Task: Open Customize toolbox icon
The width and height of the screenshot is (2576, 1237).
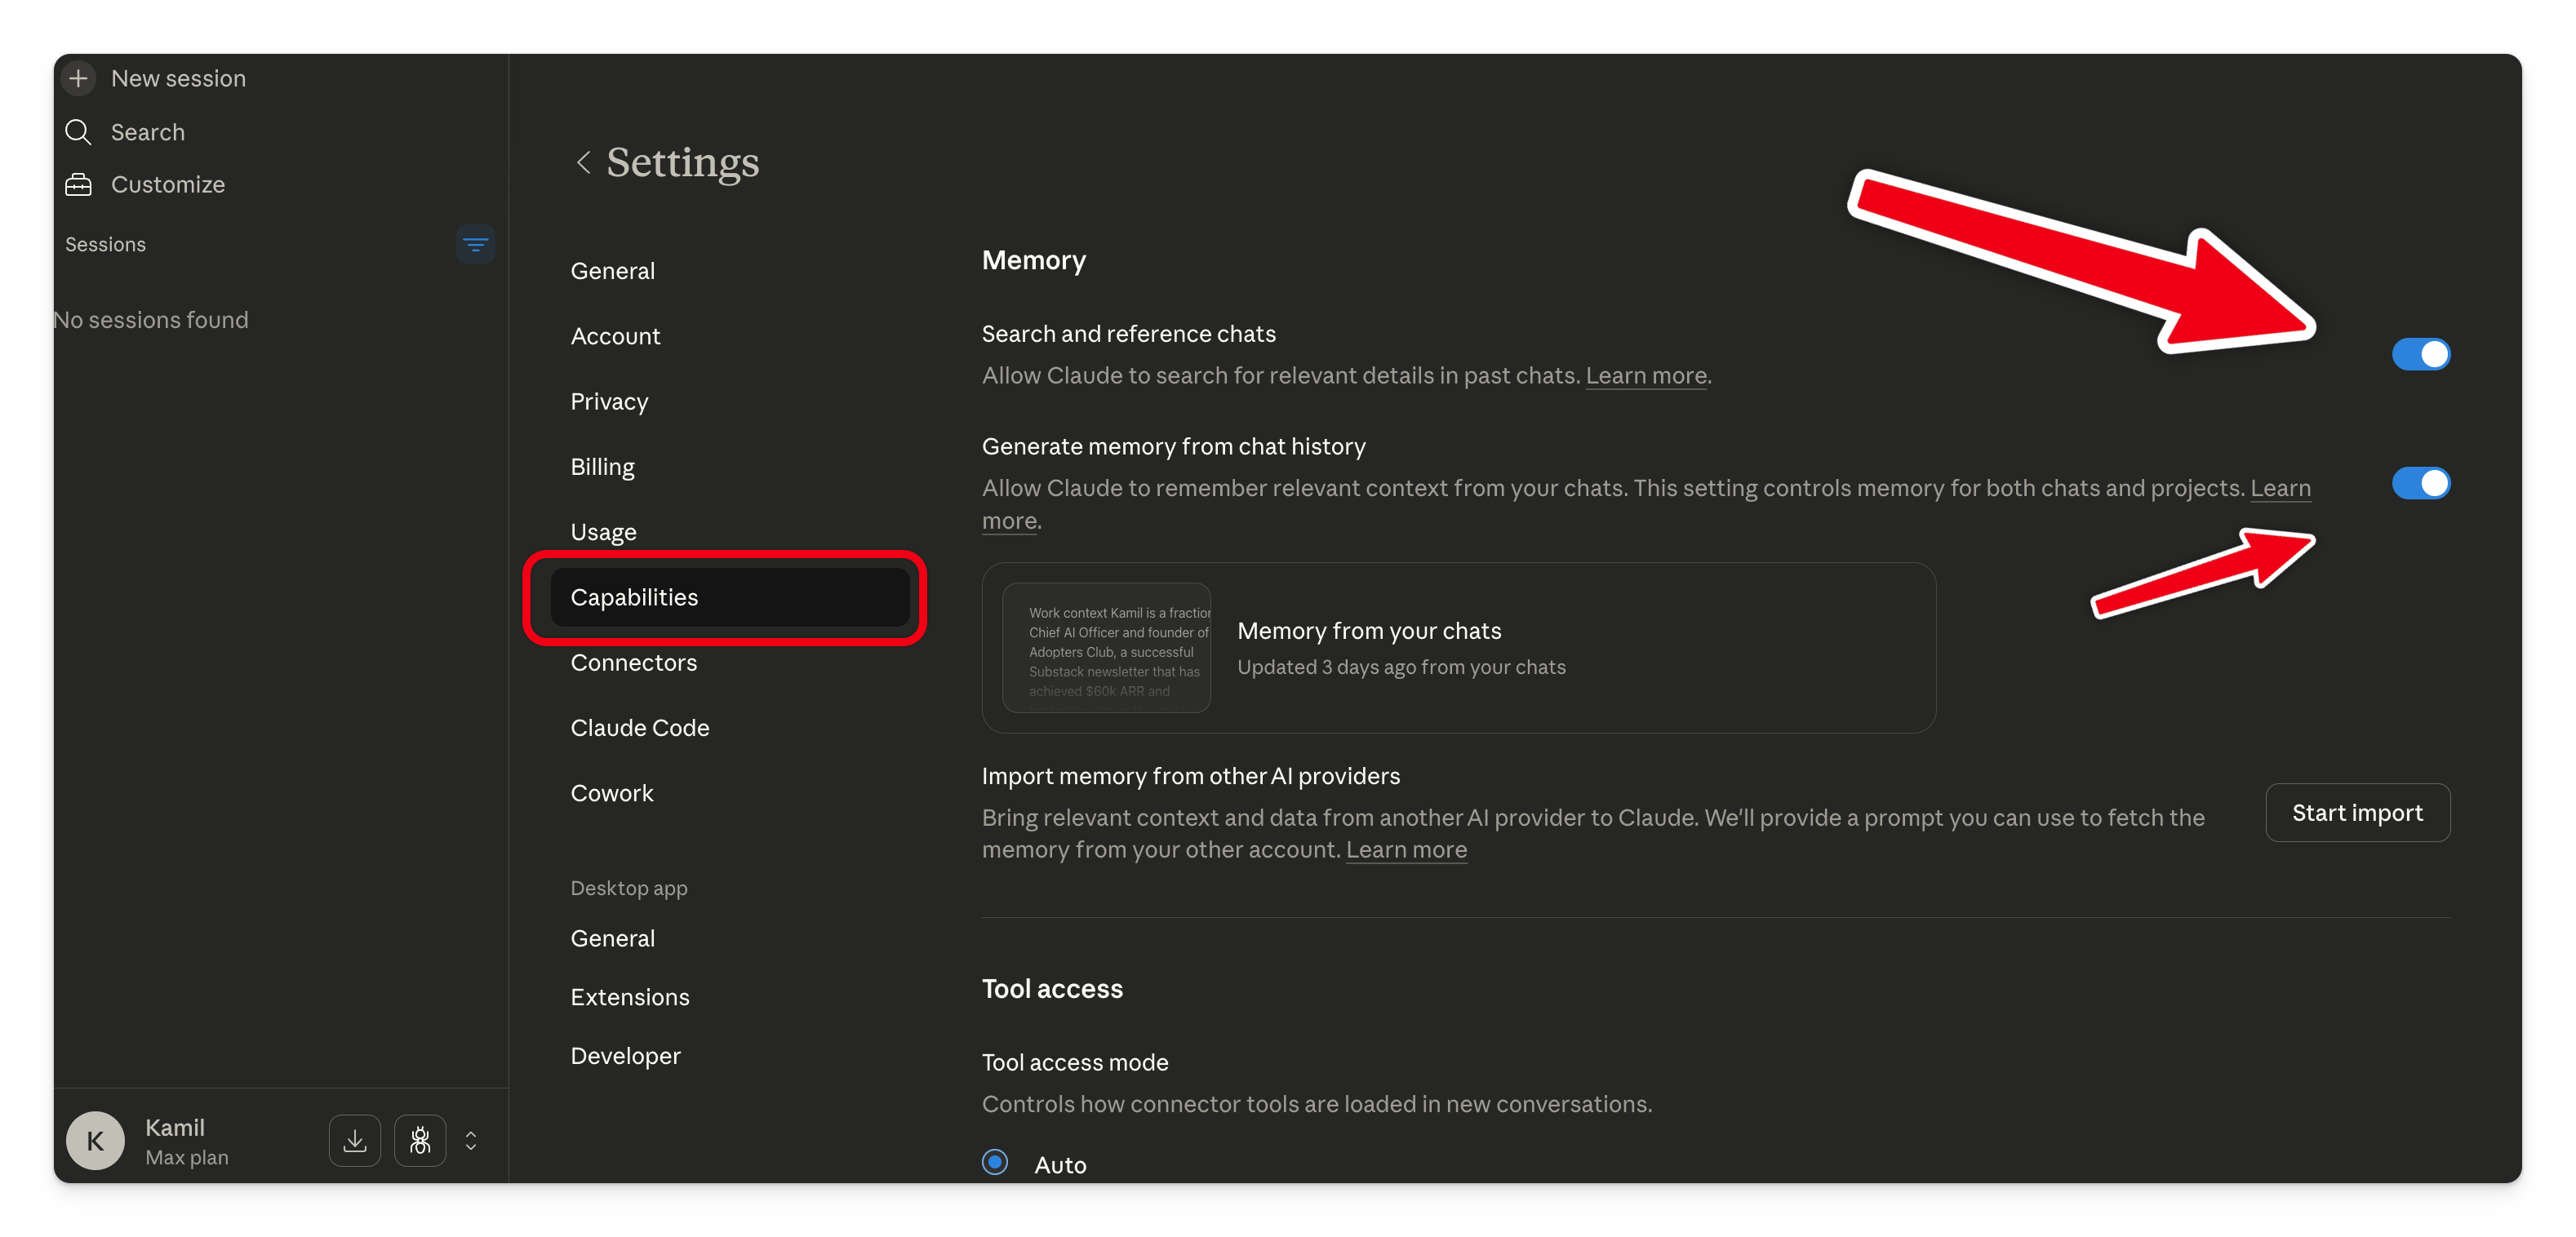Action: pos(78,185)
